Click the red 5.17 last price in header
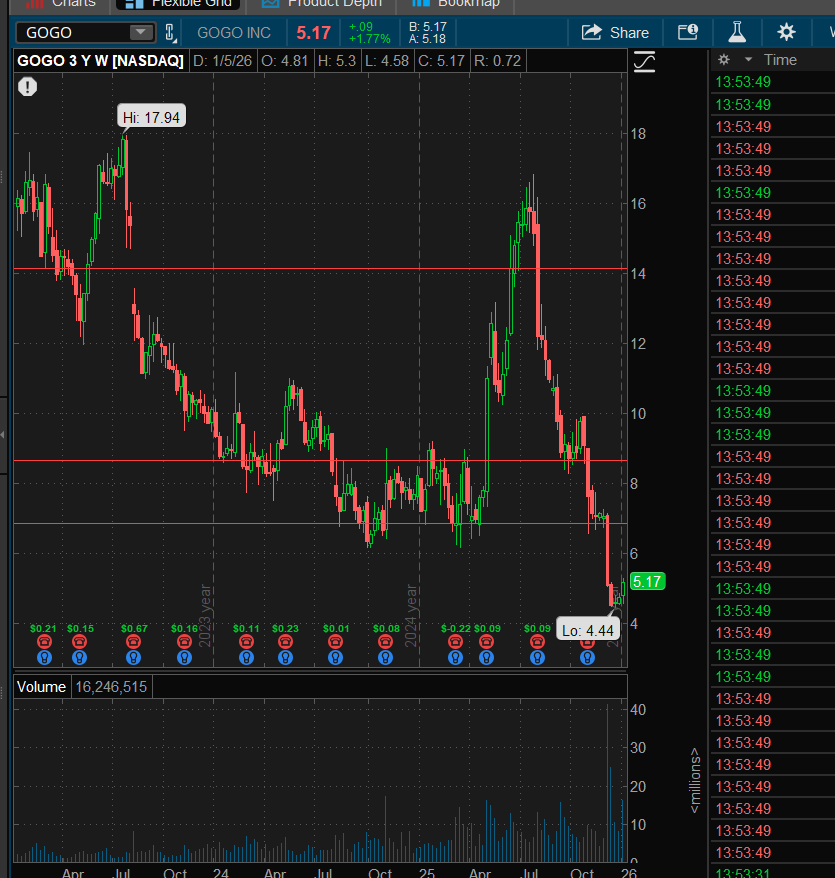The height and width of the screenshot is (878, 835). (x=314, y=32)
